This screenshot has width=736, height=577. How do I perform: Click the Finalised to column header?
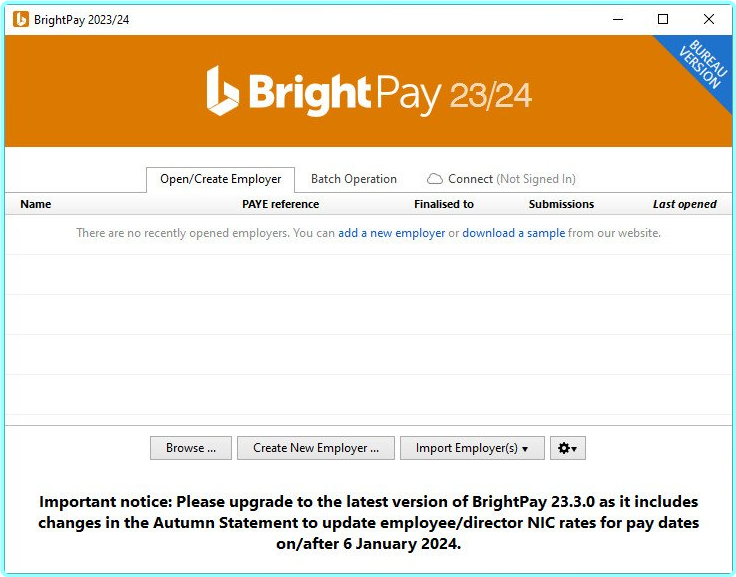coord(444,204)
